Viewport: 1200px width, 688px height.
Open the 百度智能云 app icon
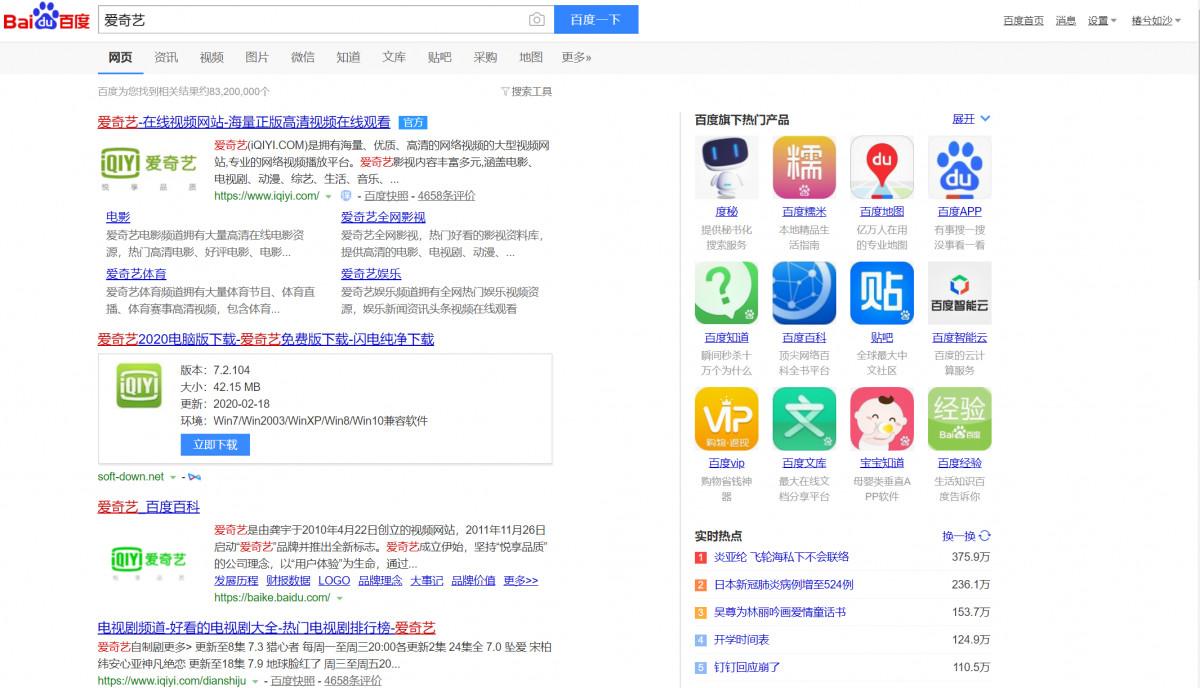(960, 293)
